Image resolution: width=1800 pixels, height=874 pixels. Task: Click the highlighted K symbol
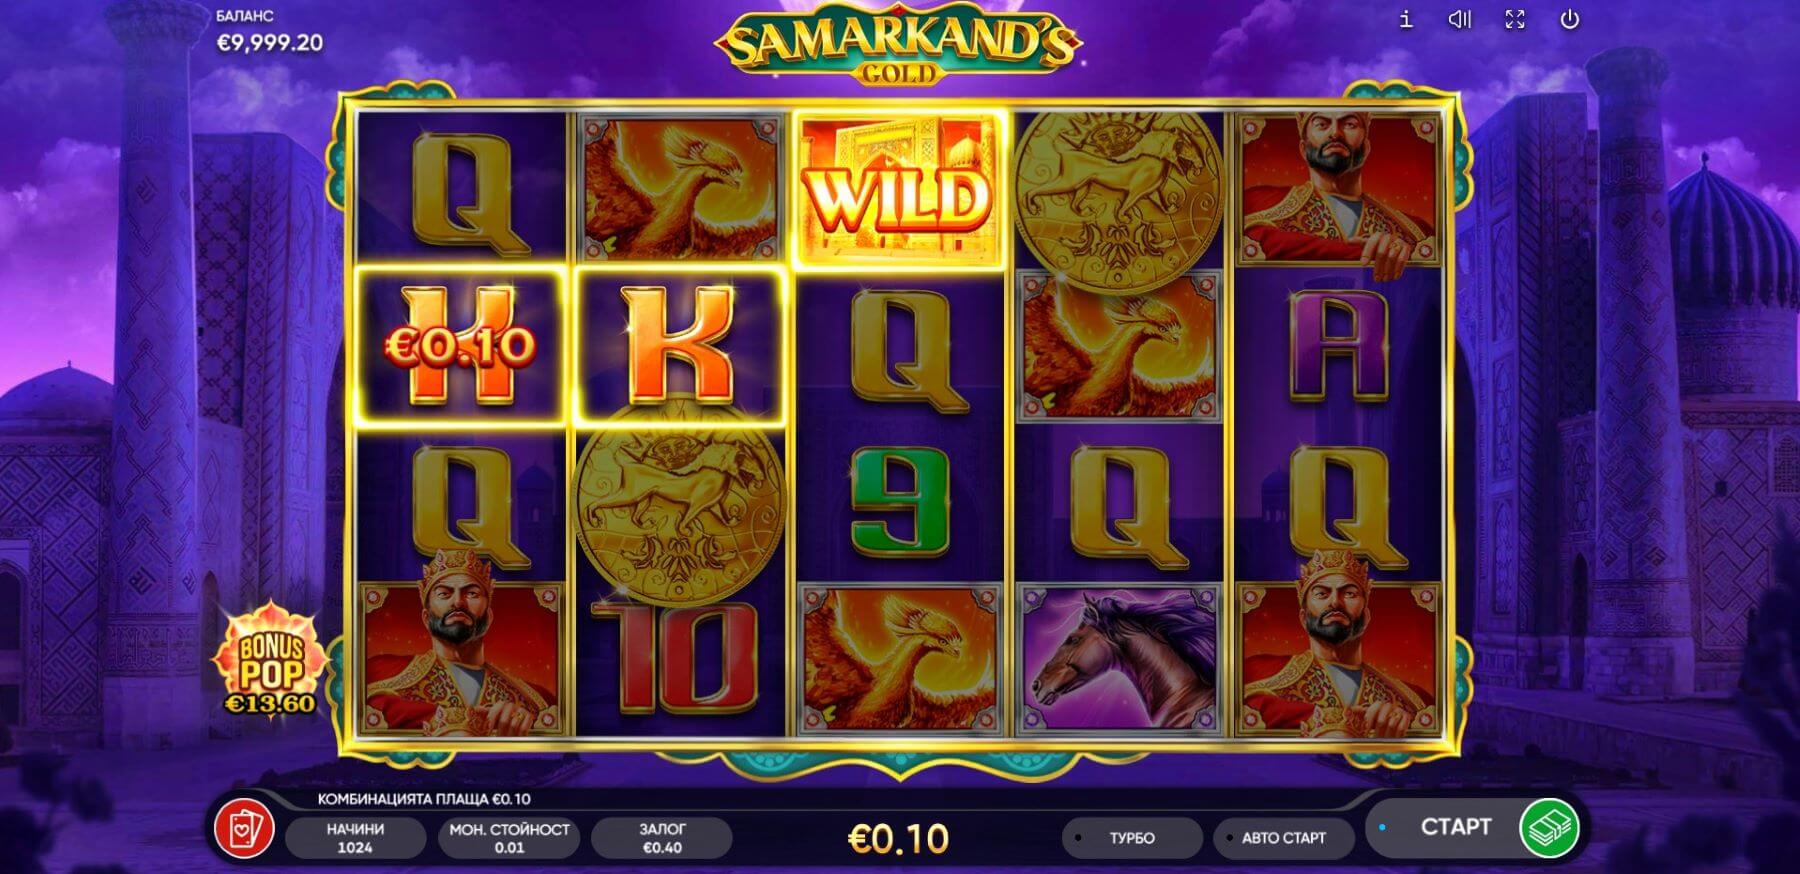679,346
